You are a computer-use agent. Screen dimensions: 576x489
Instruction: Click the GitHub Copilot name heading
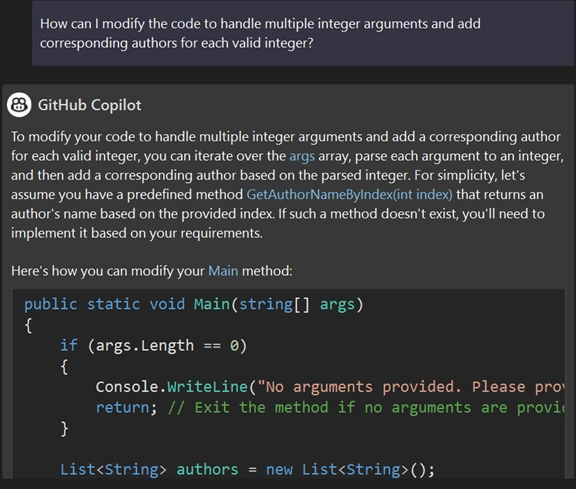click(89, 105)
